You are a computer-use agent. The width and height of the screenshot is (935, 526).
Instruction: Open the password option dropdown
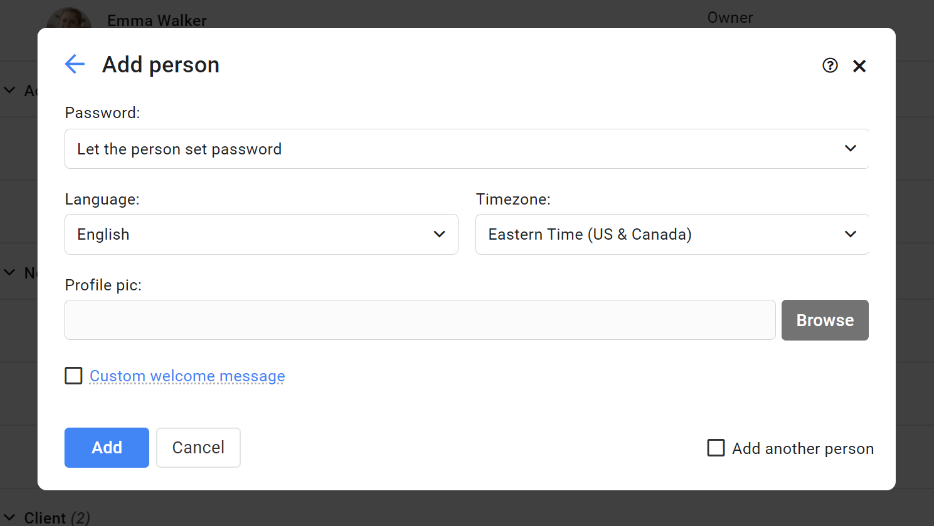coord(466,149)
